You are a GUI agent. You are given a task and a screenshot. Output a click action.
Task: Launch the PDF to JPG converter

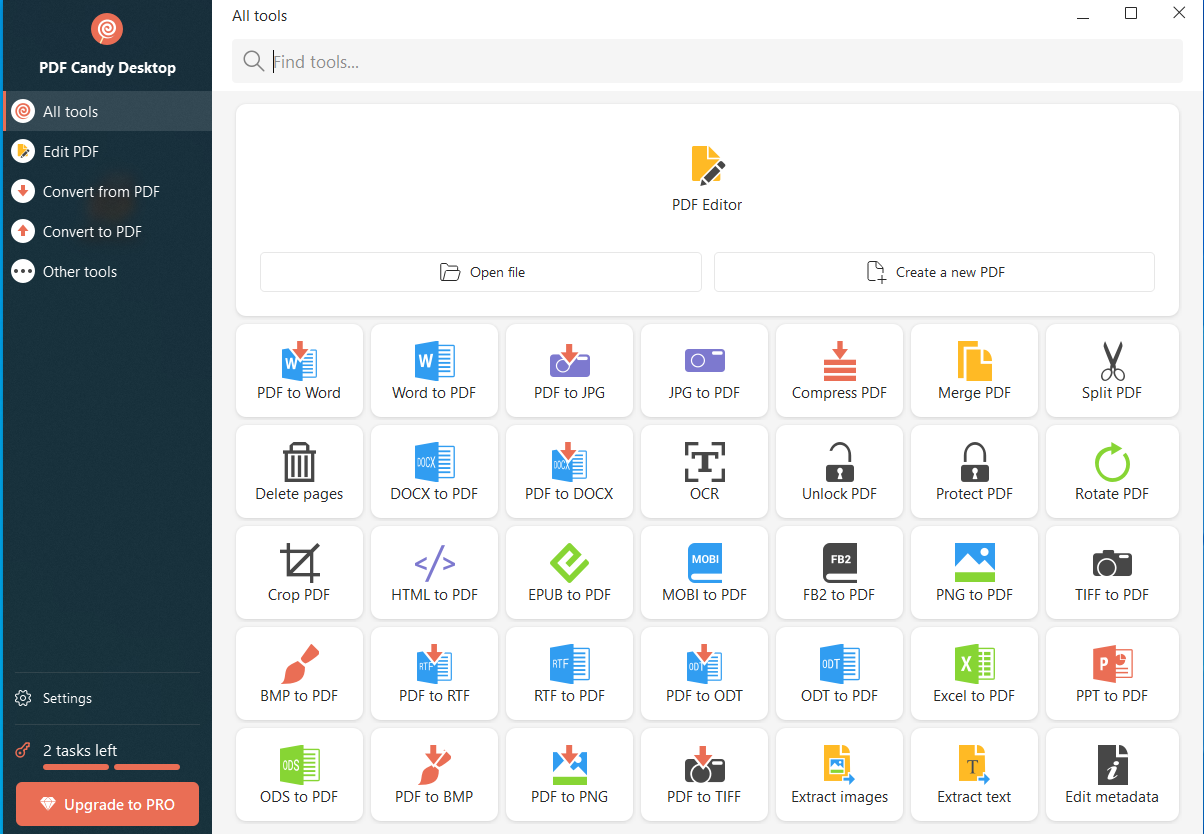(x=569, y=371)
